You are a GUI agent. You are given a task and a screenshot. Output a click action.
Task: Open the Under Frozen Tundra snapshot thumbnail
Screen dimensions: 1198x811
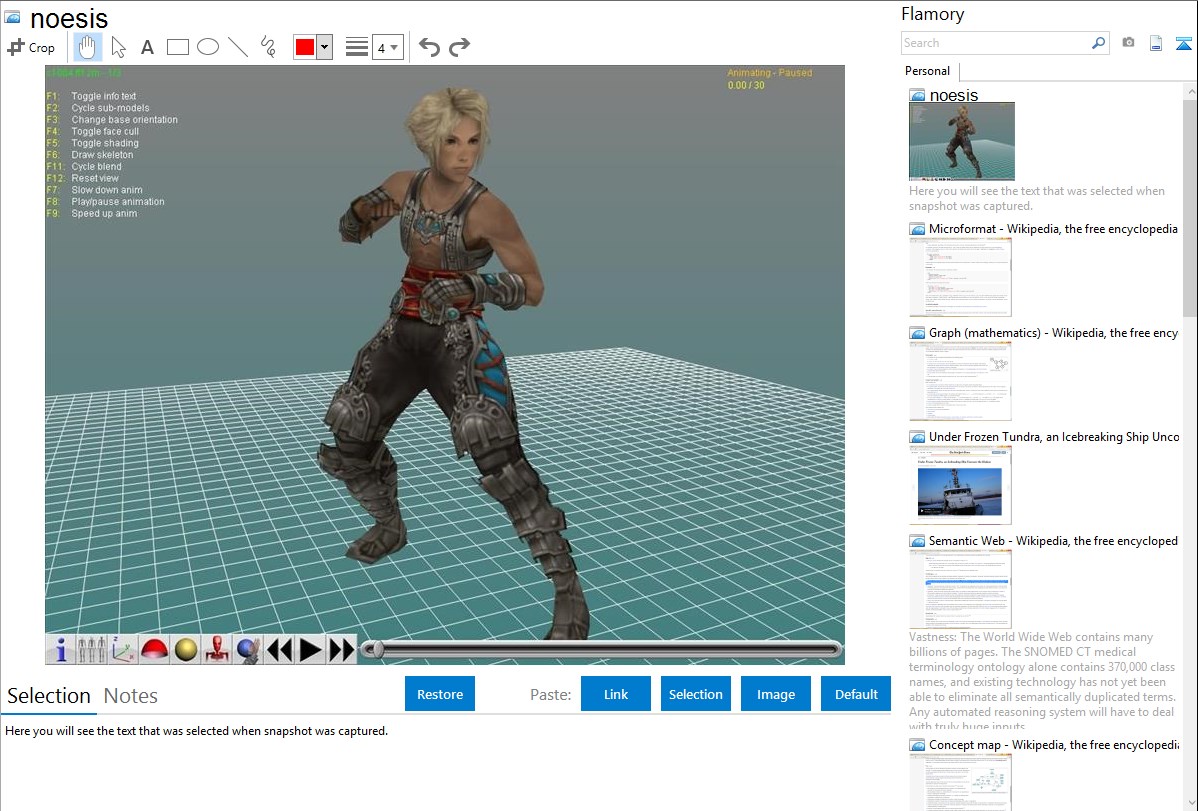point(960,485)
